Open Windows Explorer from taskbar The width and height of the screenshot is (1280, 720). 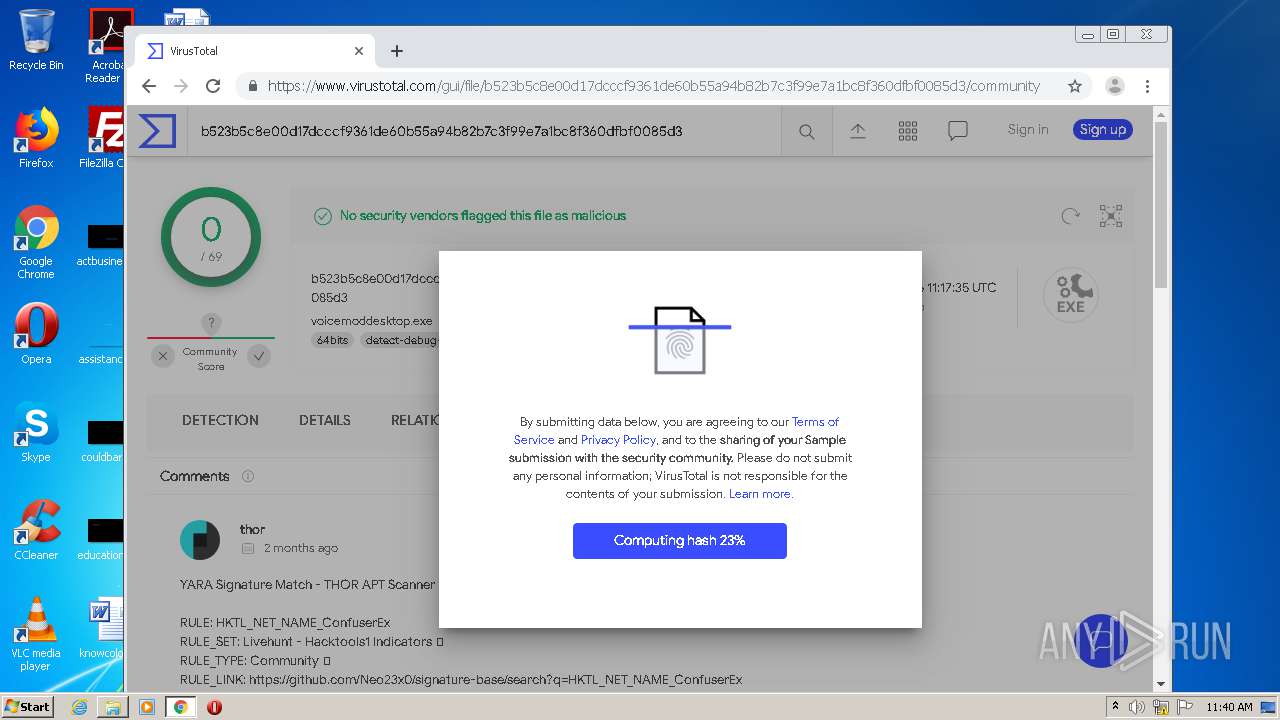point(113,707)
